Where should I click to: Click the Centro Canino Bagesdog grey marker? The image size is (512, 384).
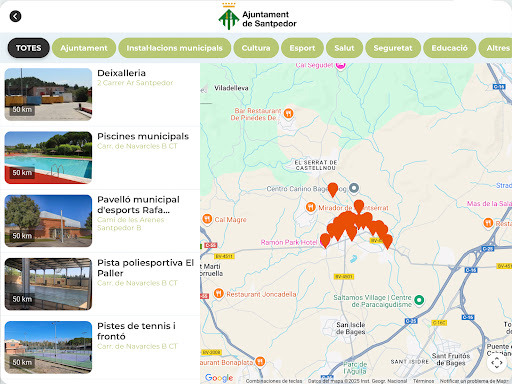354,188
